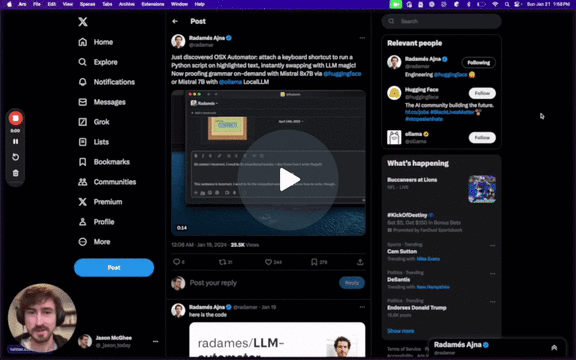576x360 pixels.
Task: Open Grok
Action: 94,122
